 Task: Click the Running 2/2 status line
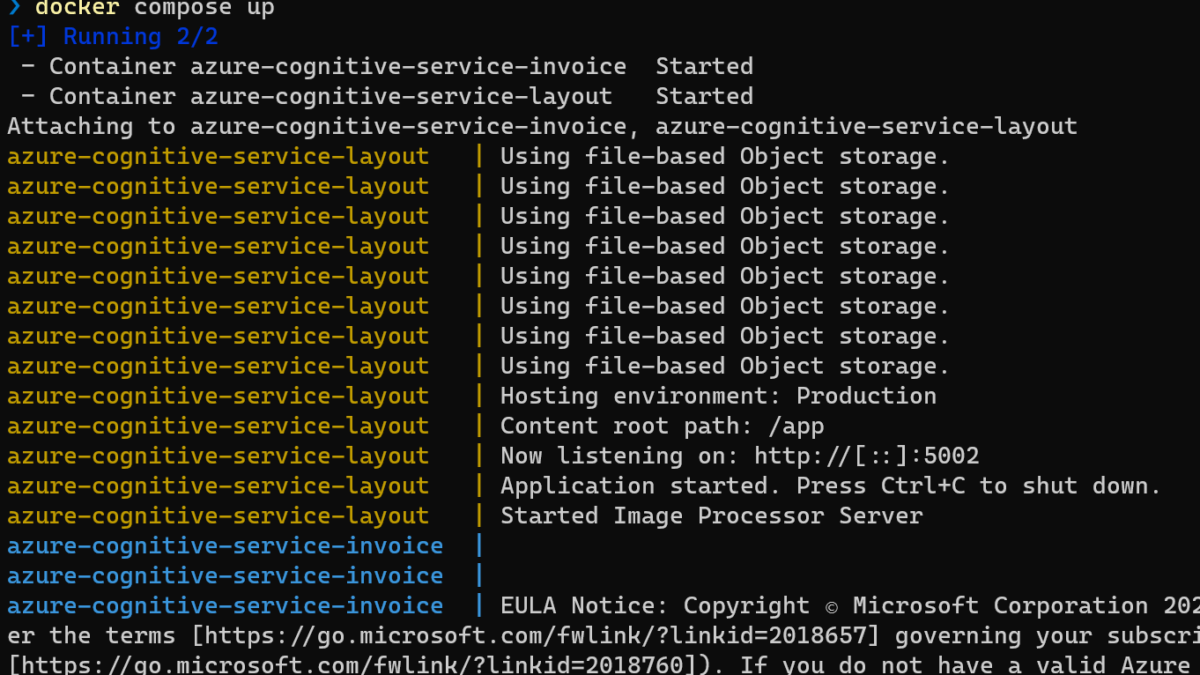113,37
